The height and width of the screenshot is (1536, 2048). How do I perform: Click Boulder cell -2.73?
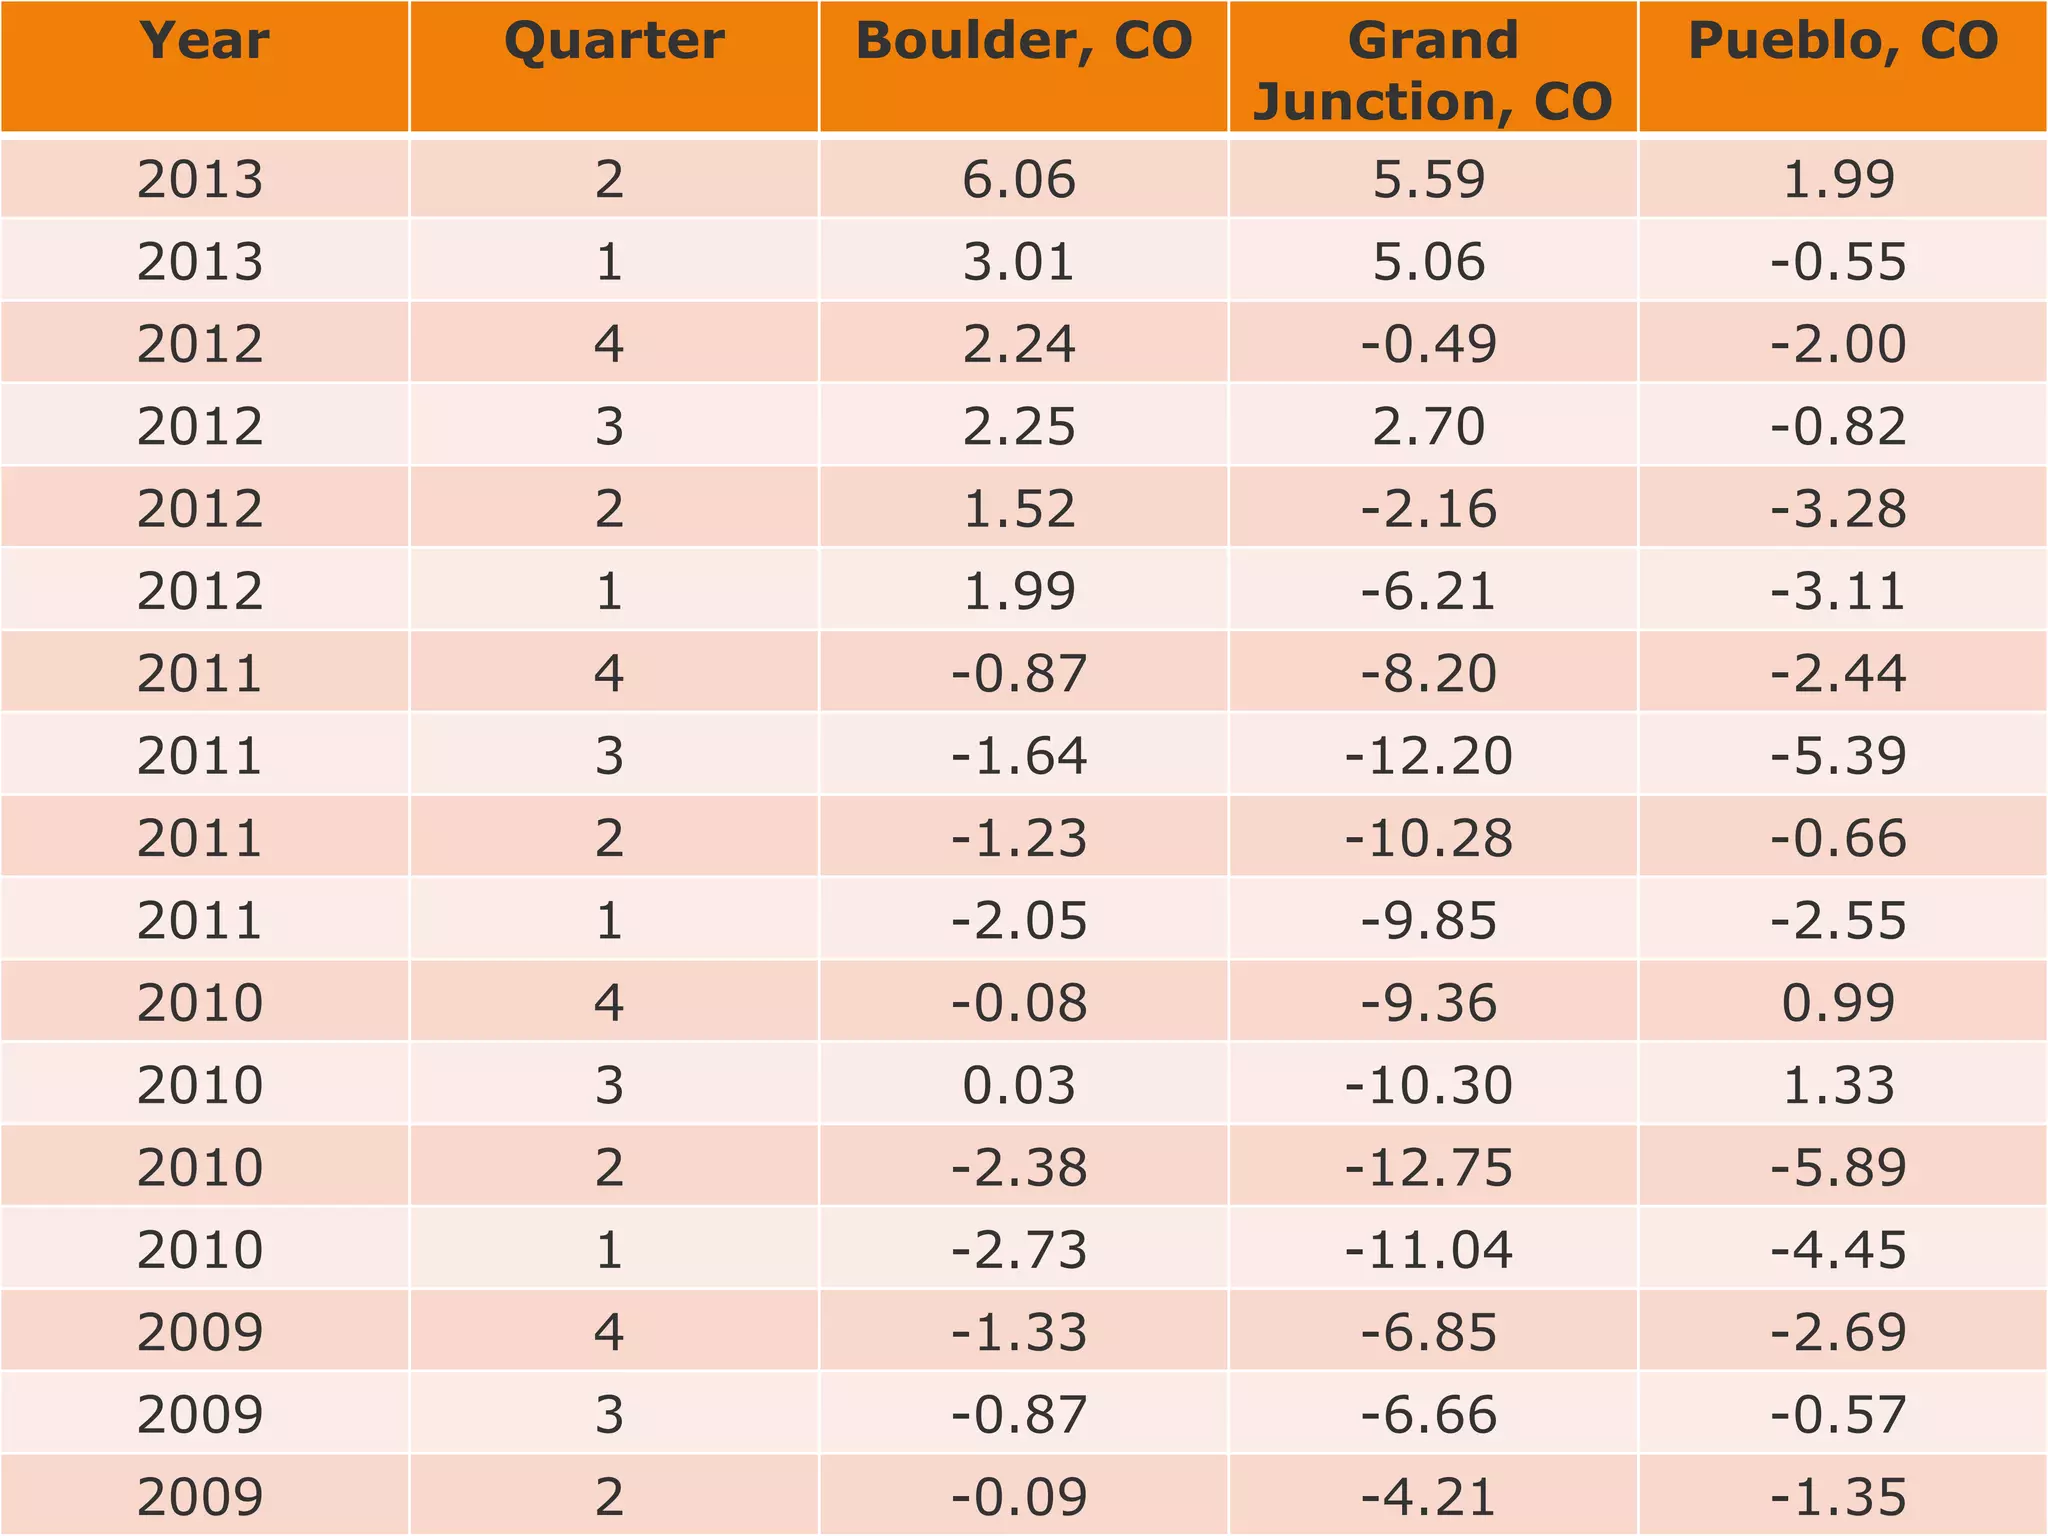[x=1019, y=1250]
